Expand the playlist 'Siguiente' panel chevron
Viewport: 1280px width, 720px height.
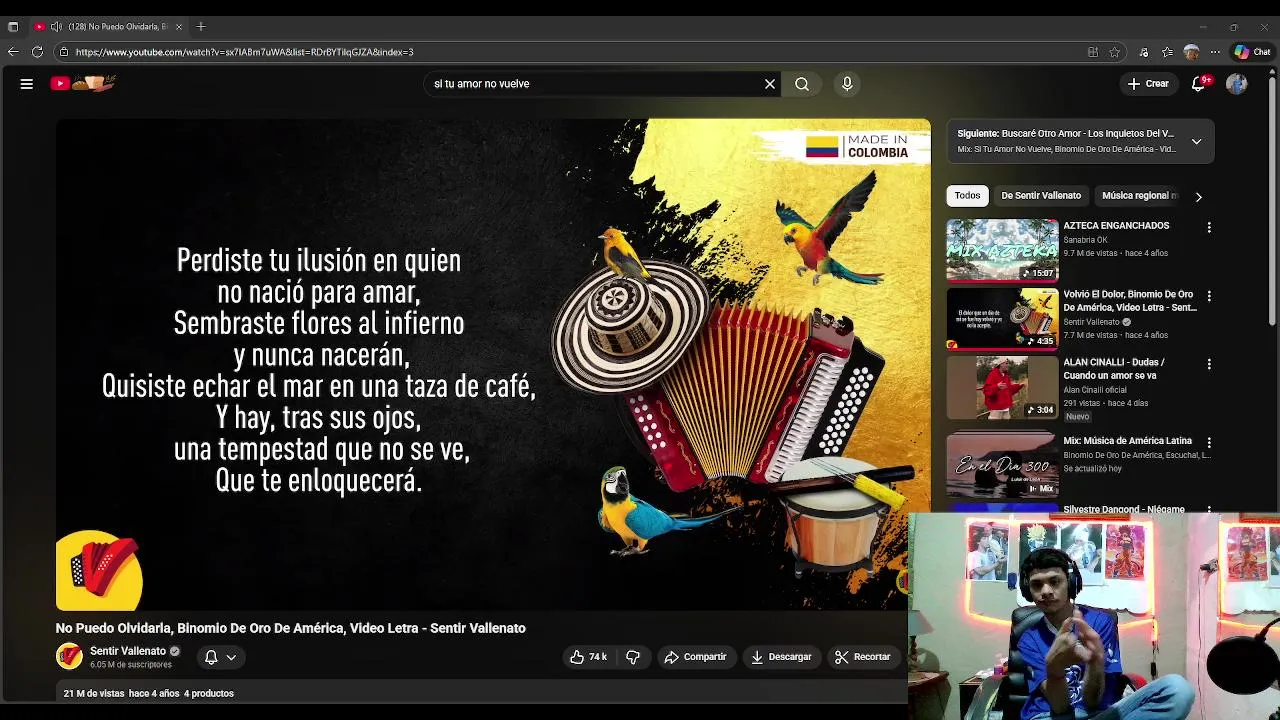[1196, 141]
